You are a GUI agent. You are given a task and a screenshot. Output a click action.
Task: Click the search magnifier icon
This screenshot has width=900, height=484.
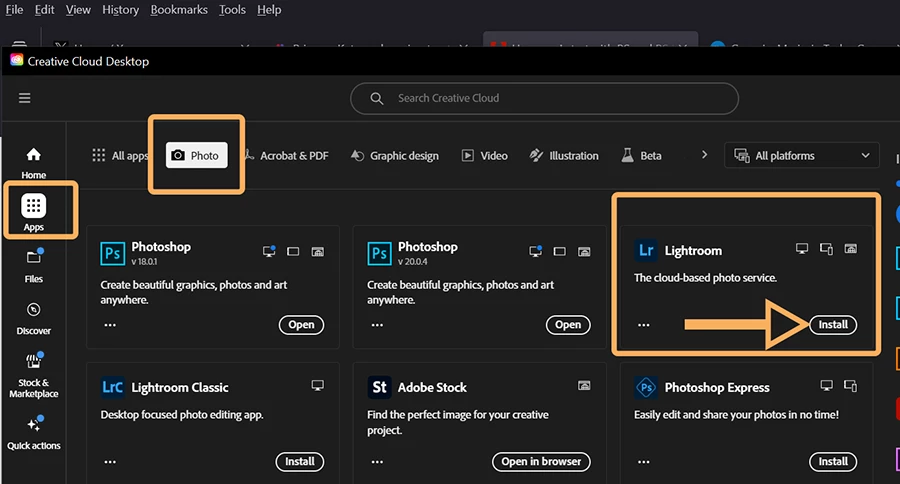click(x=377, y=98)
